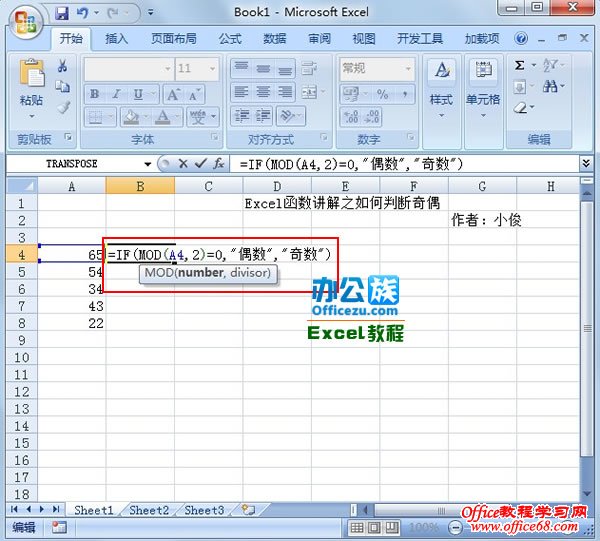Viewport: 600px width, 541px height.
Task: Click the Insert Worksheet tab icon
Action: click(248, 510)
